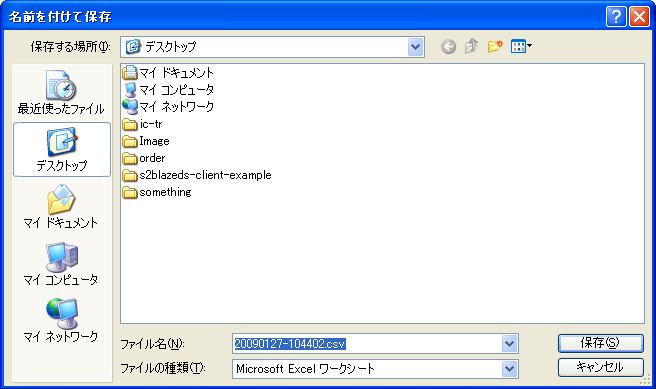Viewport: 656px width, 389px height.
Task: Select the something folder
Action: click(157, 192)
